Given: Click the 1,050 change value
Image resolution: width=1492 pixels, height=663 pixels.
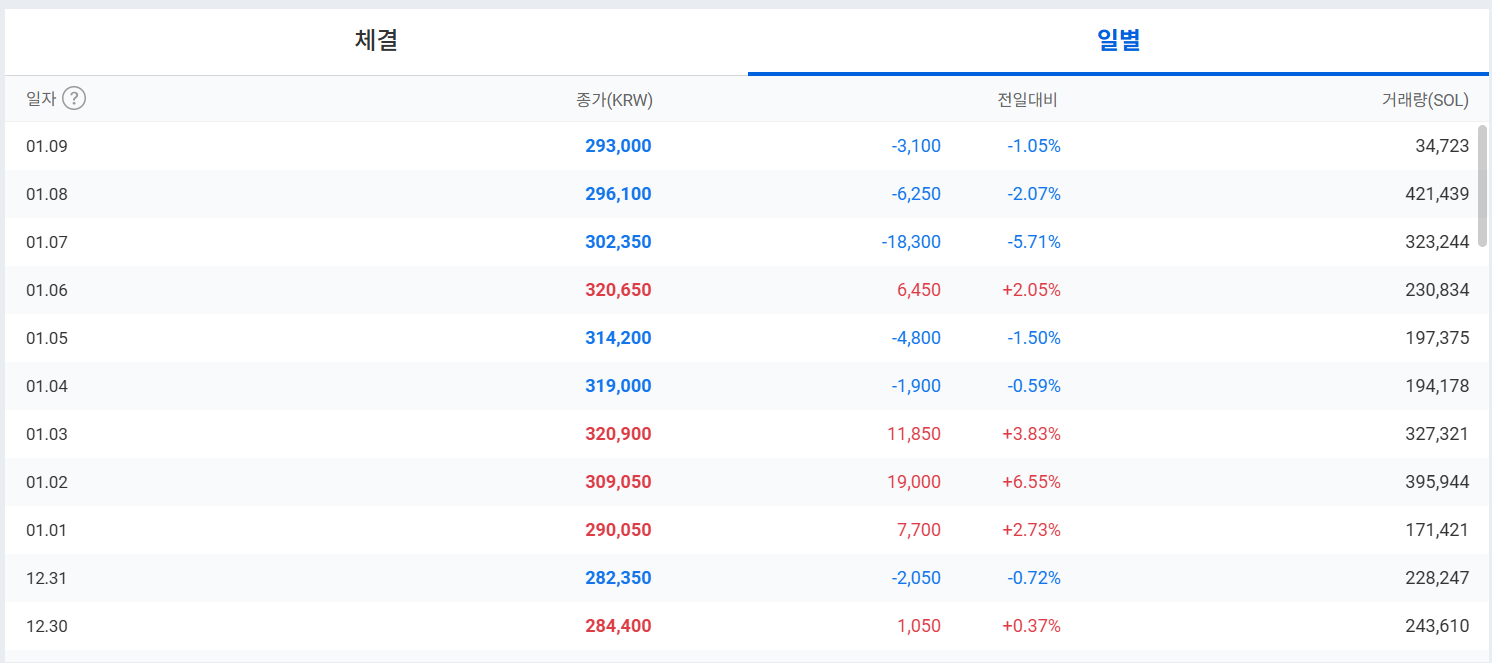Looking at the screenshot, I should (919, 626).
